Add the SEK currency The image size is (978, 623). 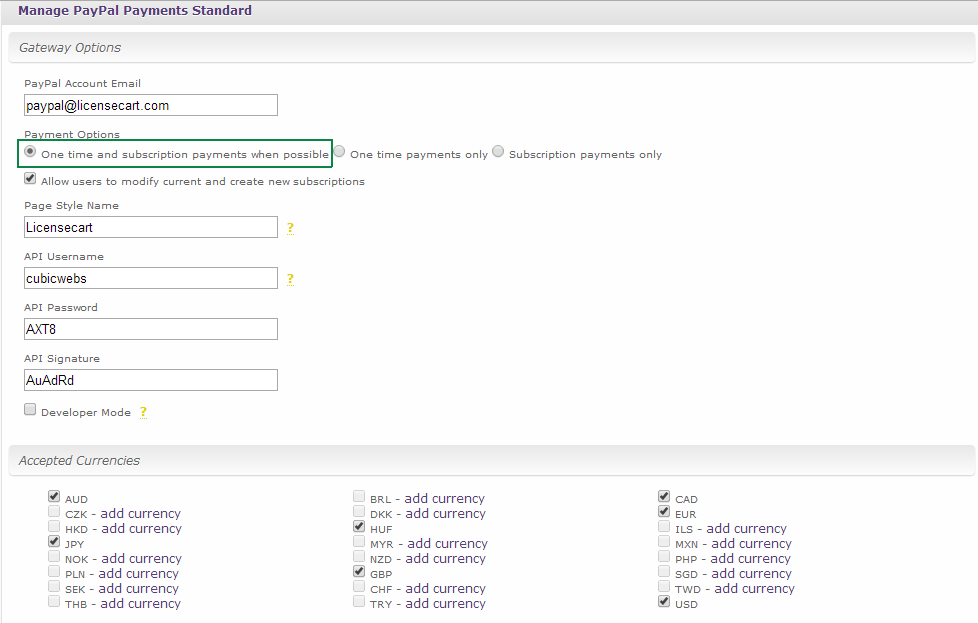[138, 589]
